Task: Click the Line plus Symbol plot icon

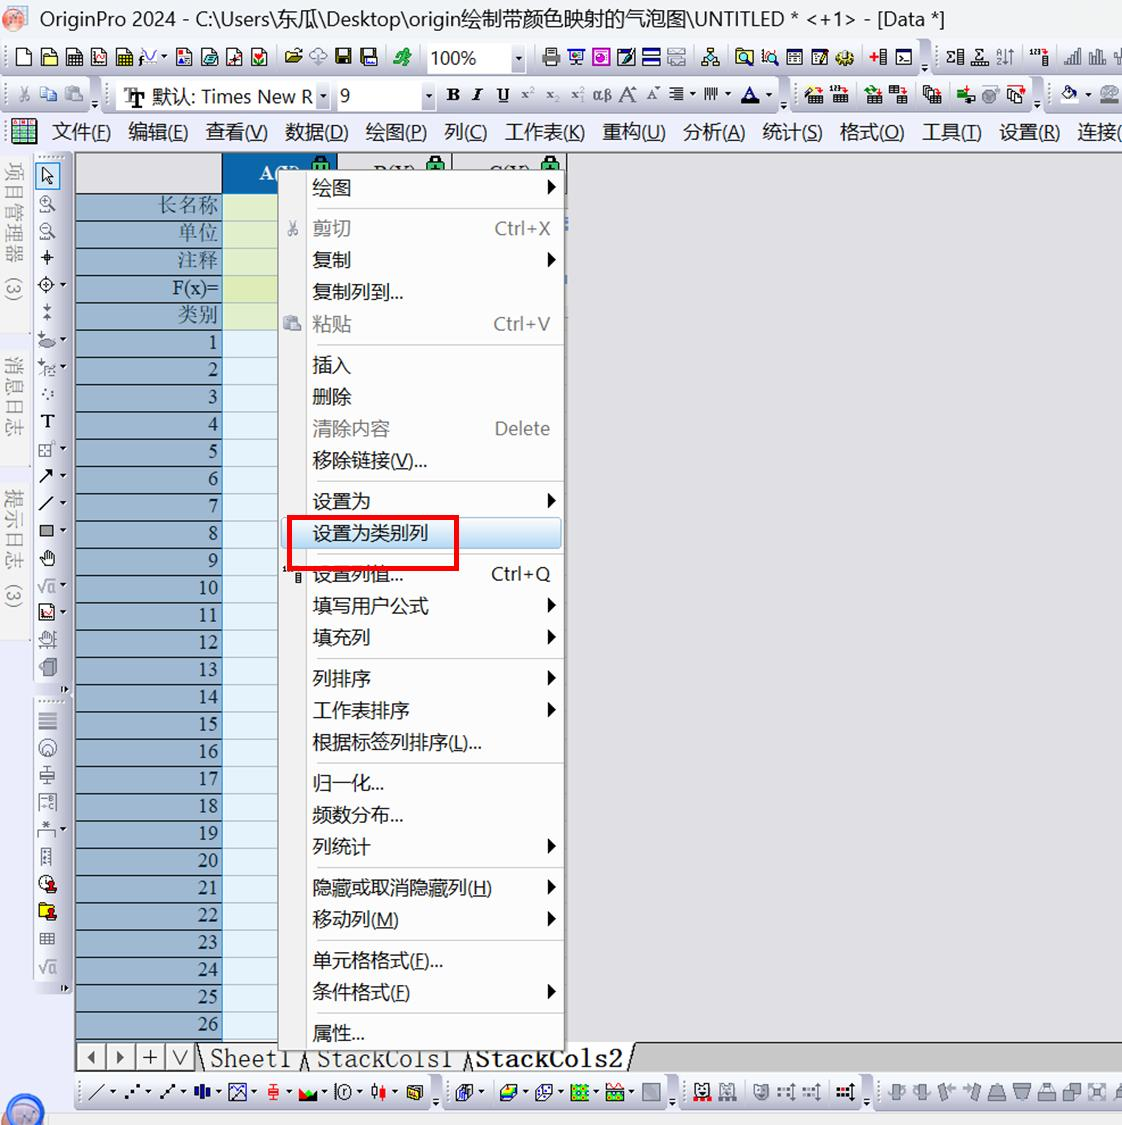Action: coord(167,1092)
